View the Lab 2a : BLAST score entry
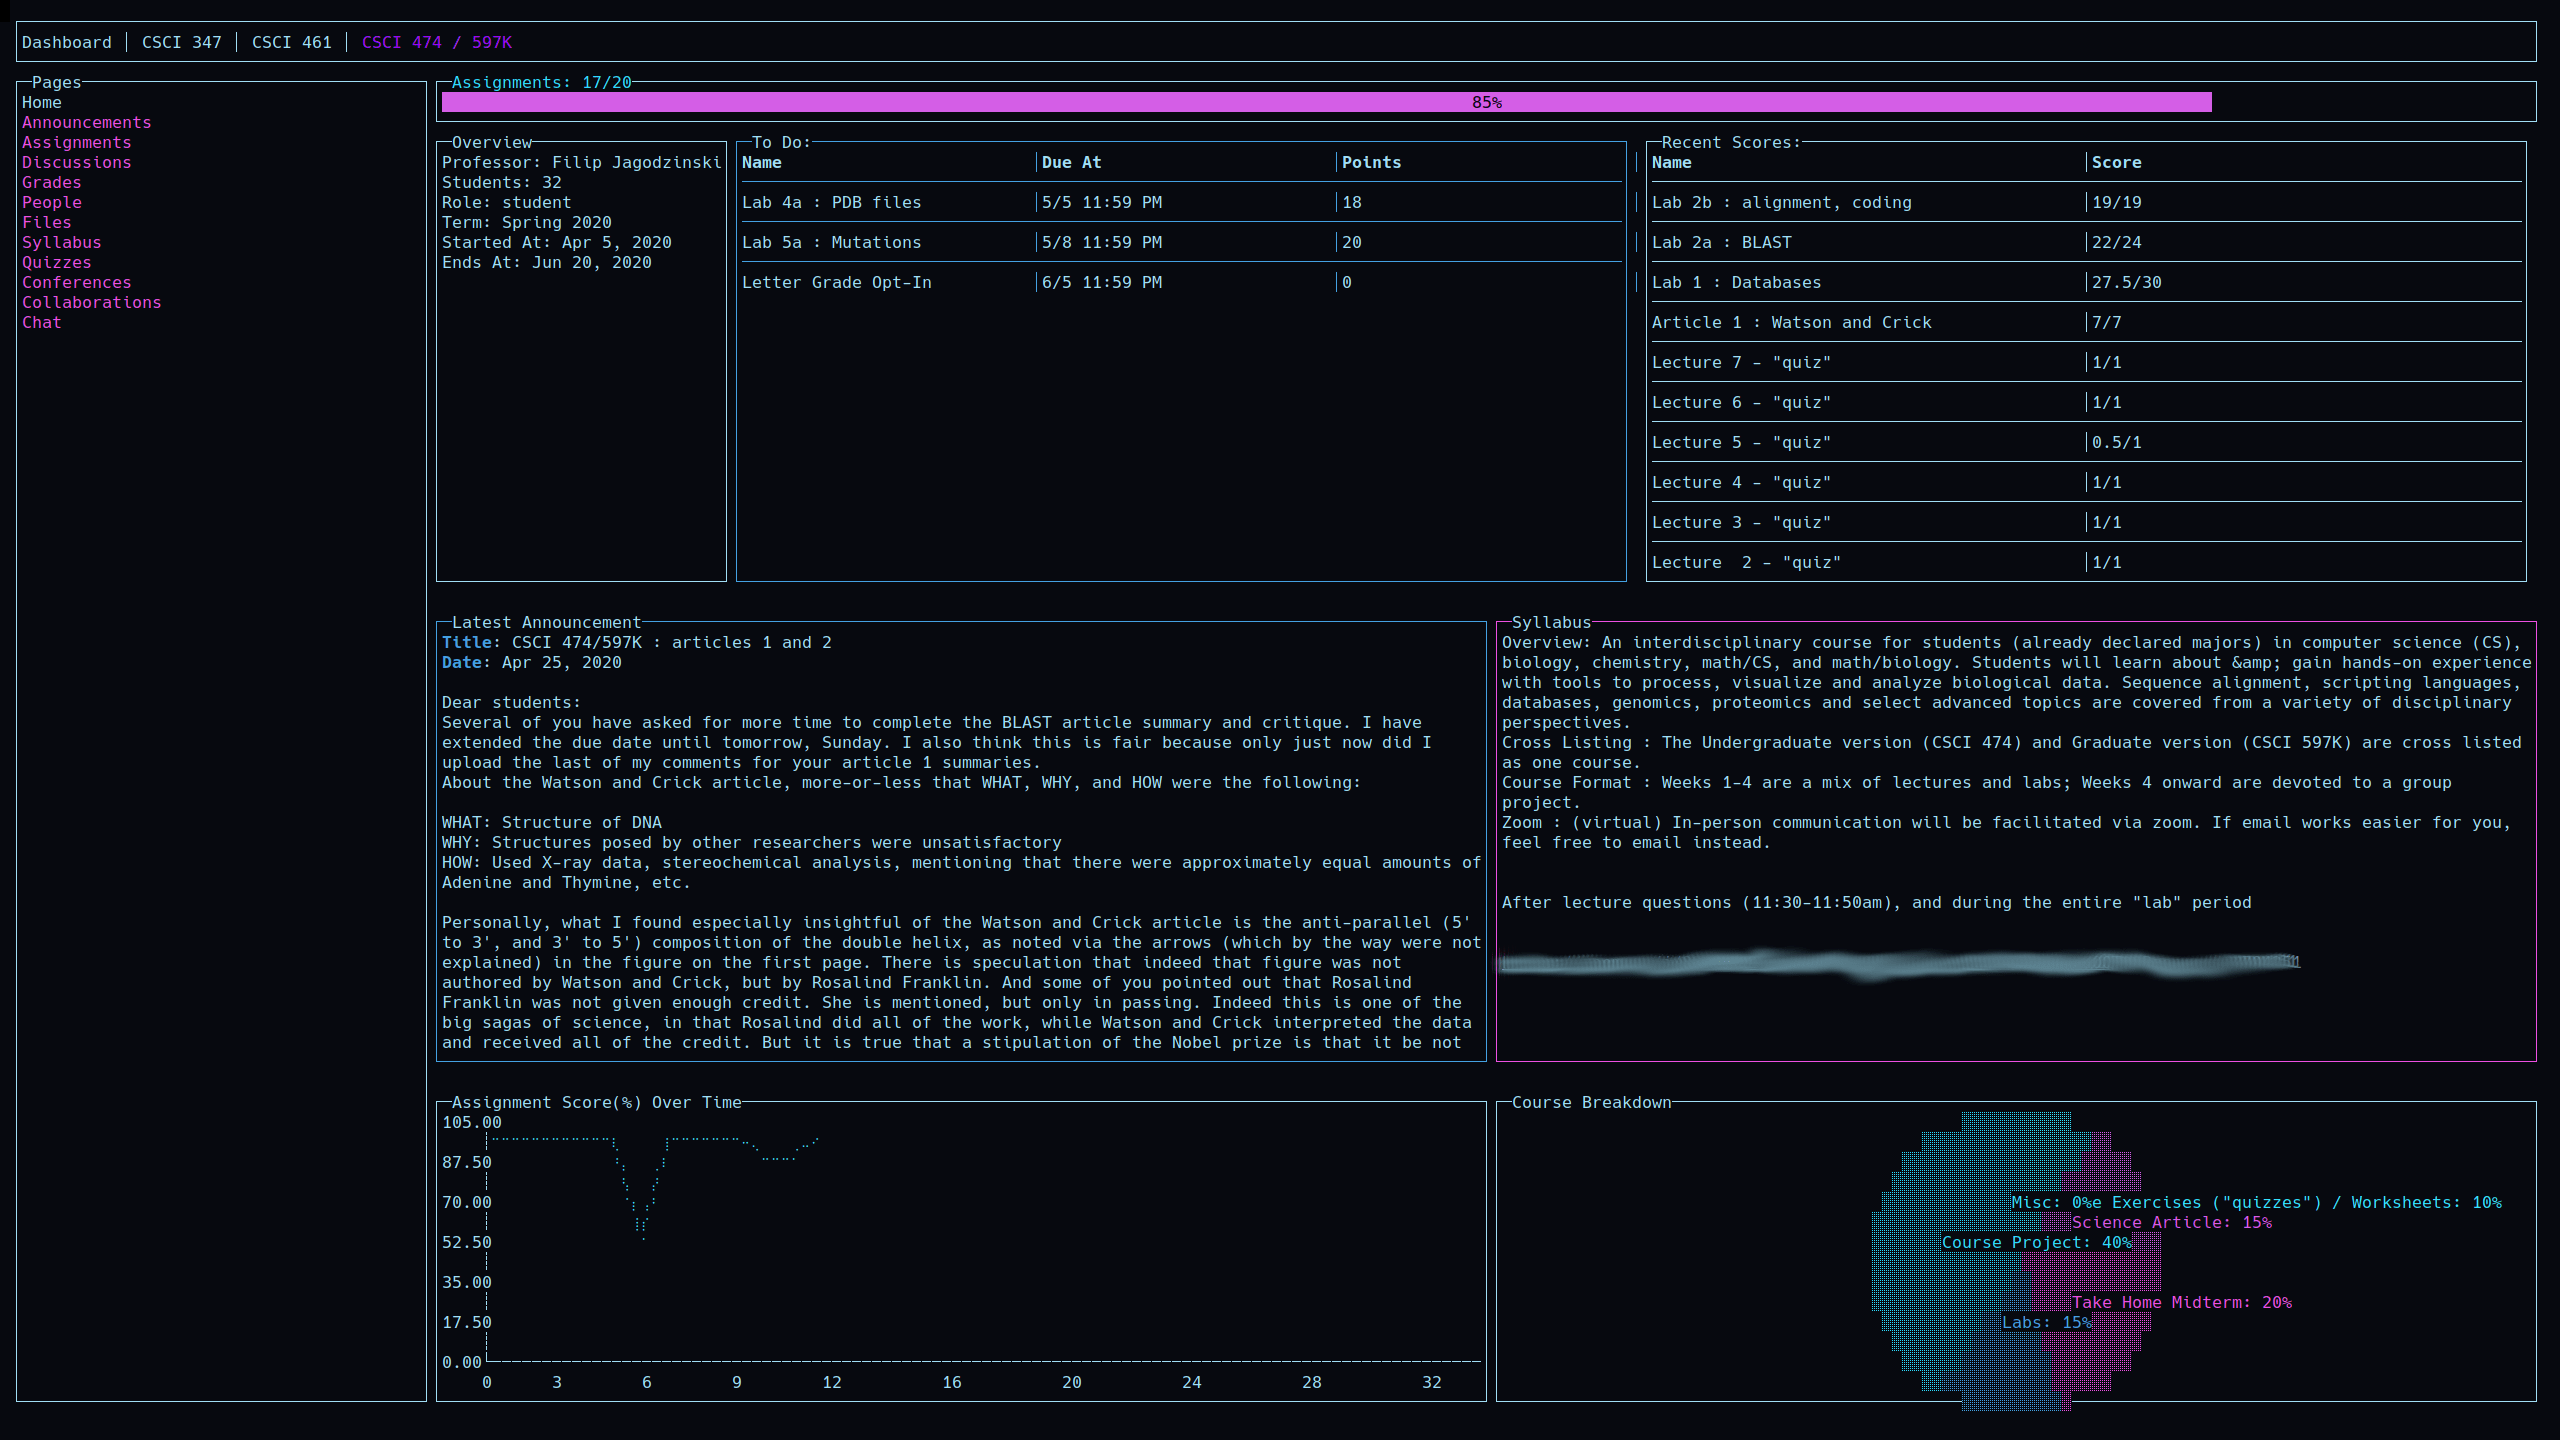The height and width of the screenshot is (1440, 2560). (x=1720, y=242)
